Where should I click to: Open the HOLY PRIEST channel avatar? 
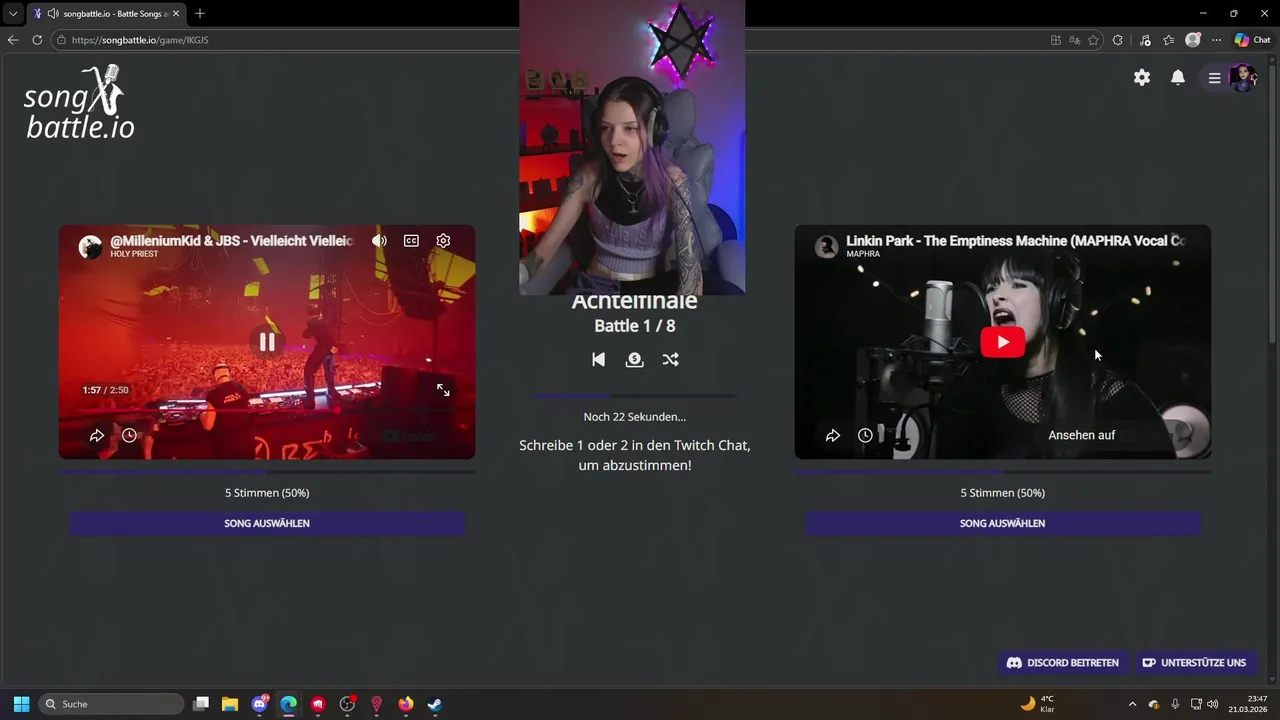pyautogui.click(x=91, y=247)
